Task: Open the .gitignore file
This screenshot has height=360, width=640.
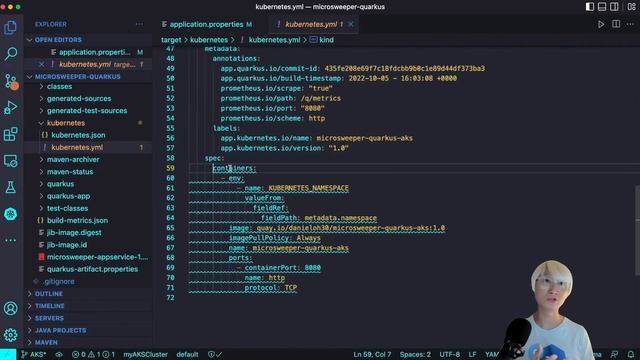Action: [x=59, y=281]
